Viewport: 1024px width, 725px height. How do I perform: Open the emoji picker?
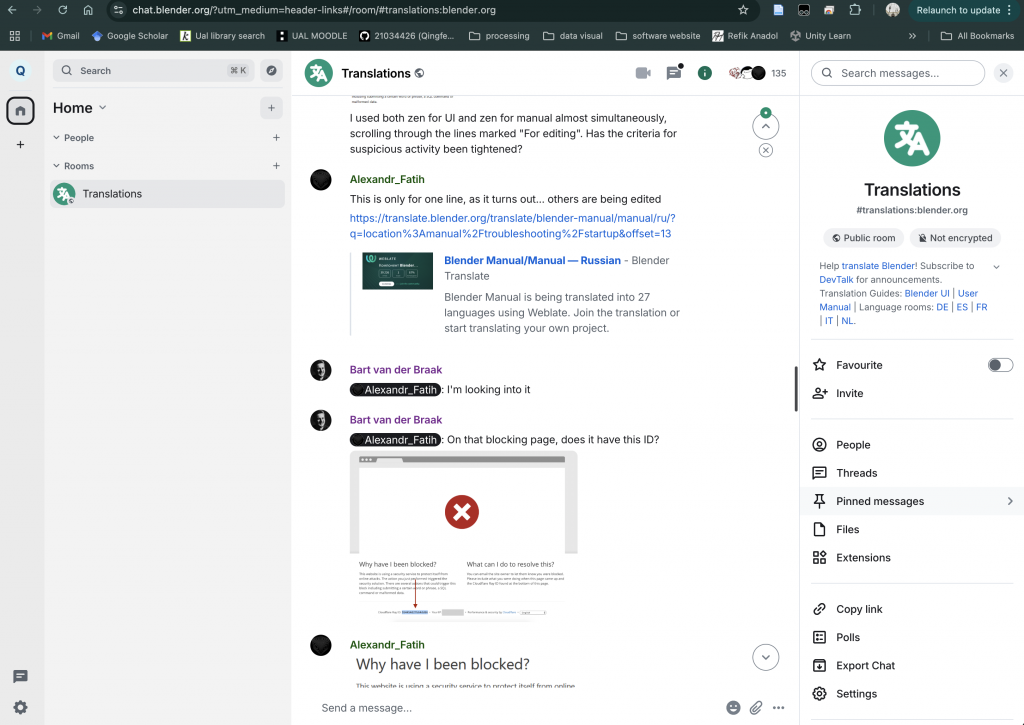tap(733, 707)
